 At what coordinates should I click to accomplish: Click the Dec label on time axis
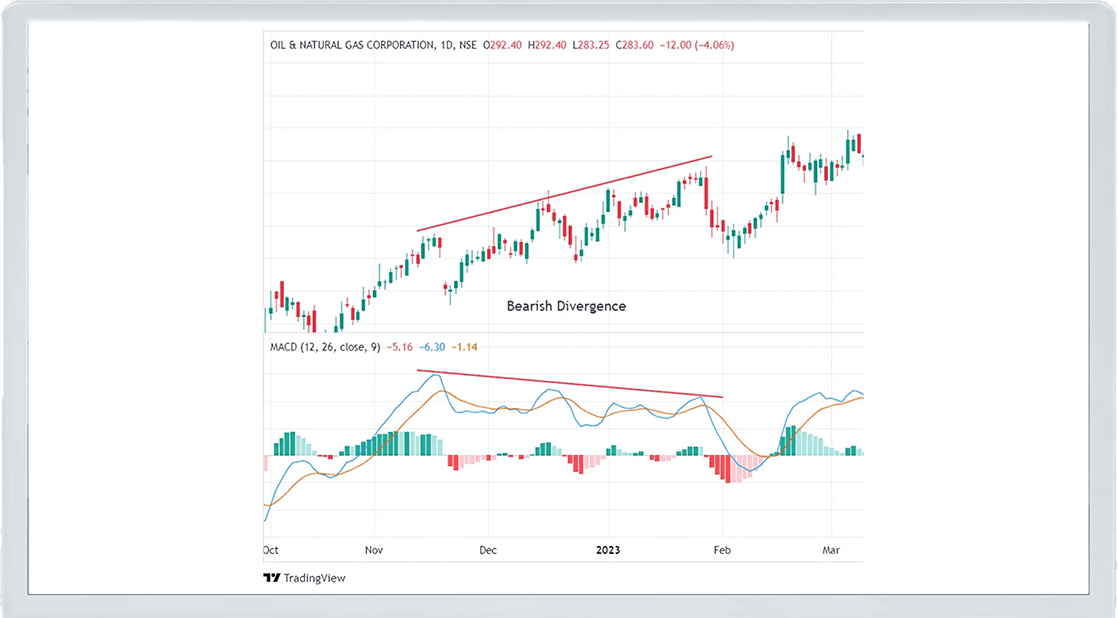(488, 550)
